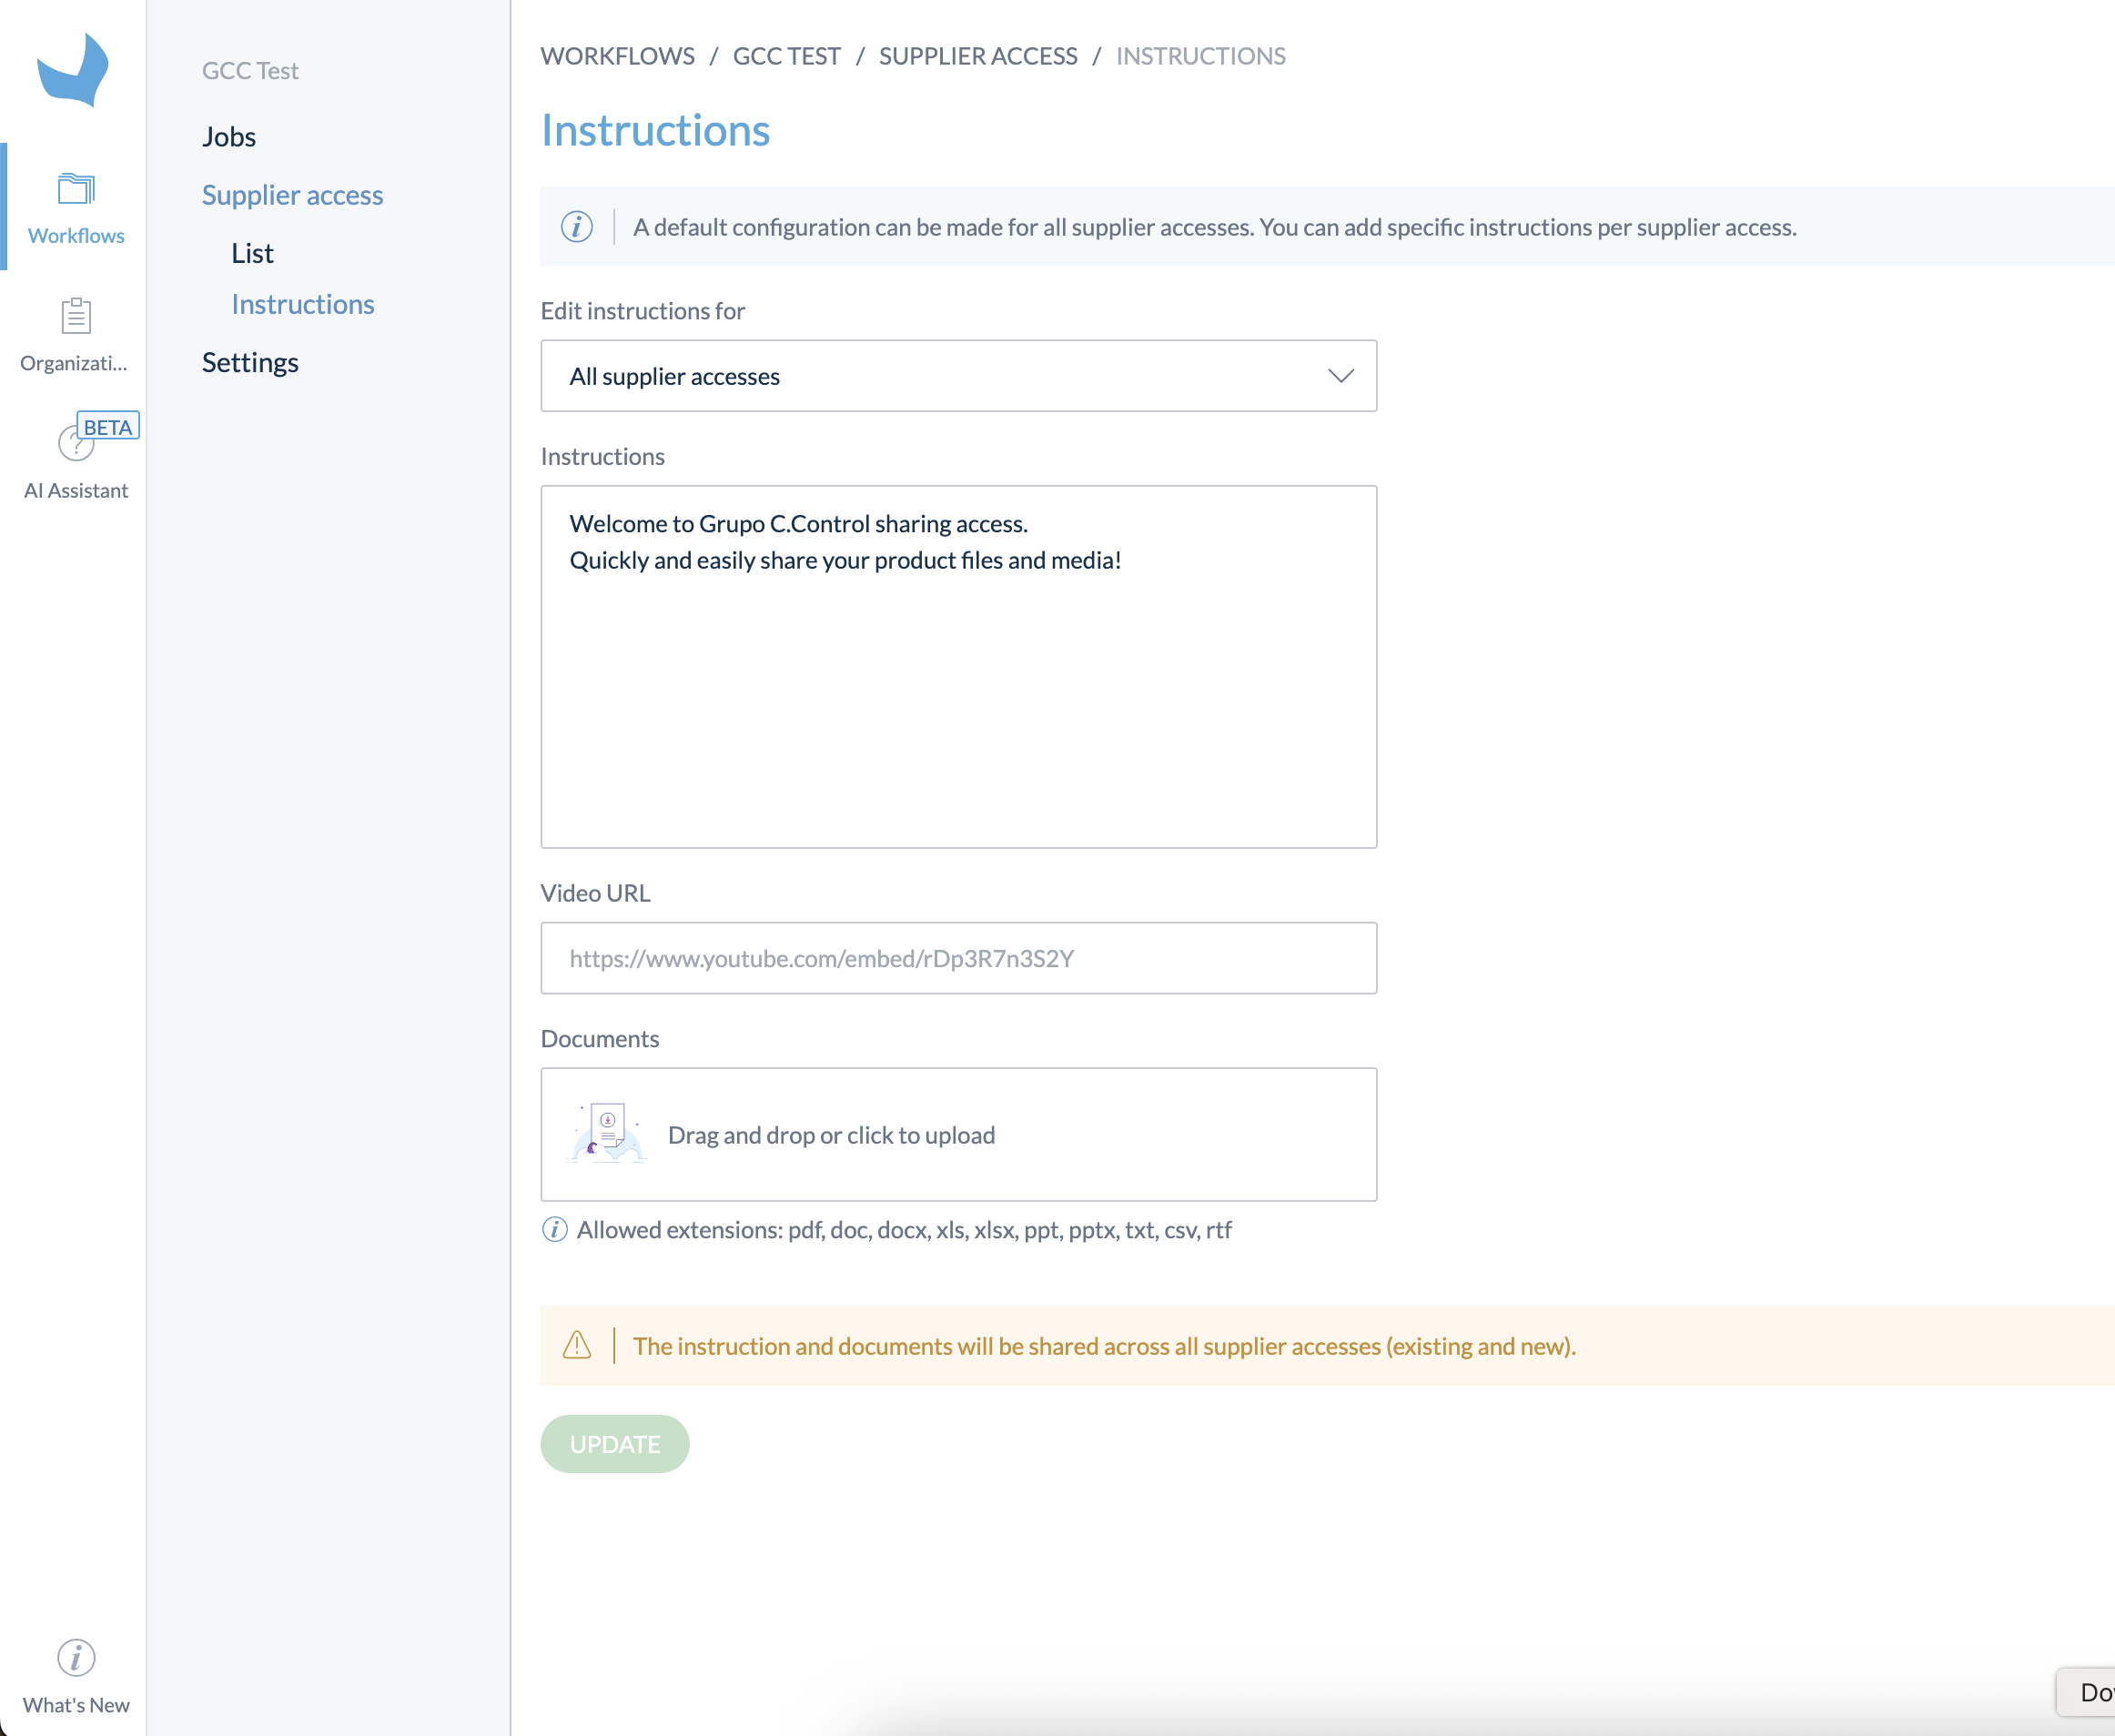Viewport: 2115px width, 1736px height.
Task: Click the blue bird app logo
Action: pyautogui.click(x=73, y=69)
